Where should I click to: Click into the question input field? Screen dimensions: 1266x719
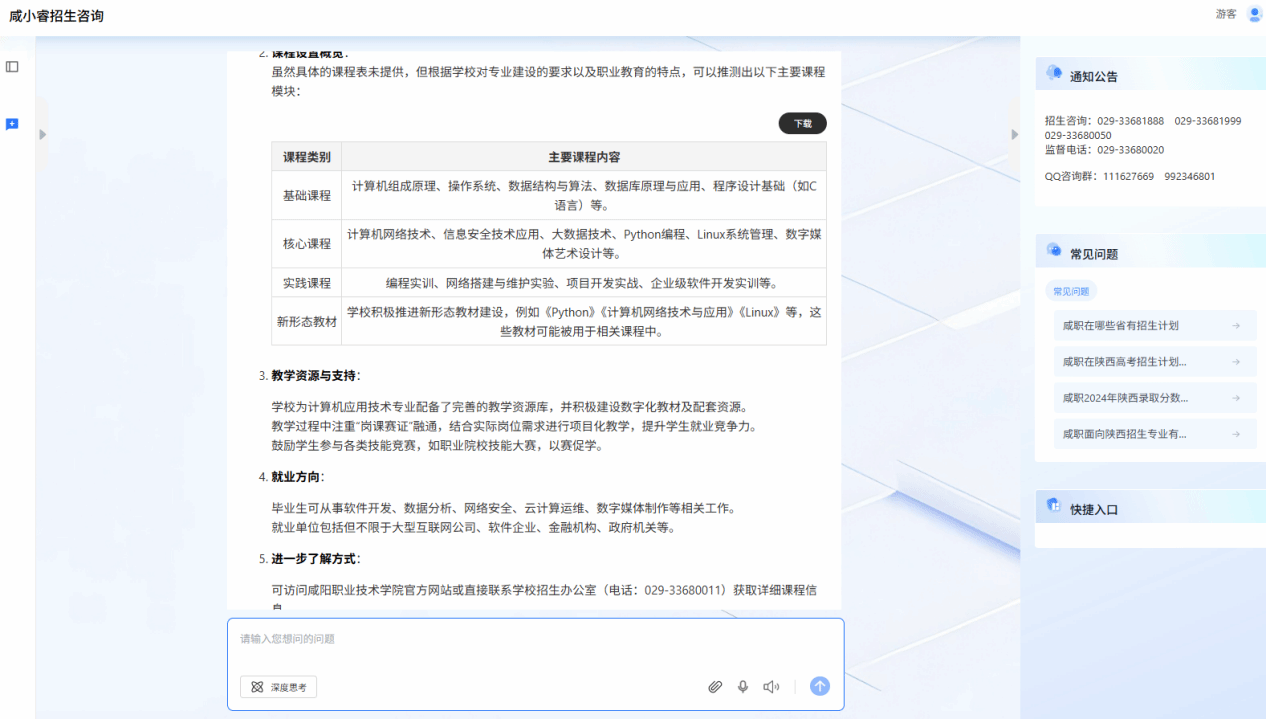535,639
